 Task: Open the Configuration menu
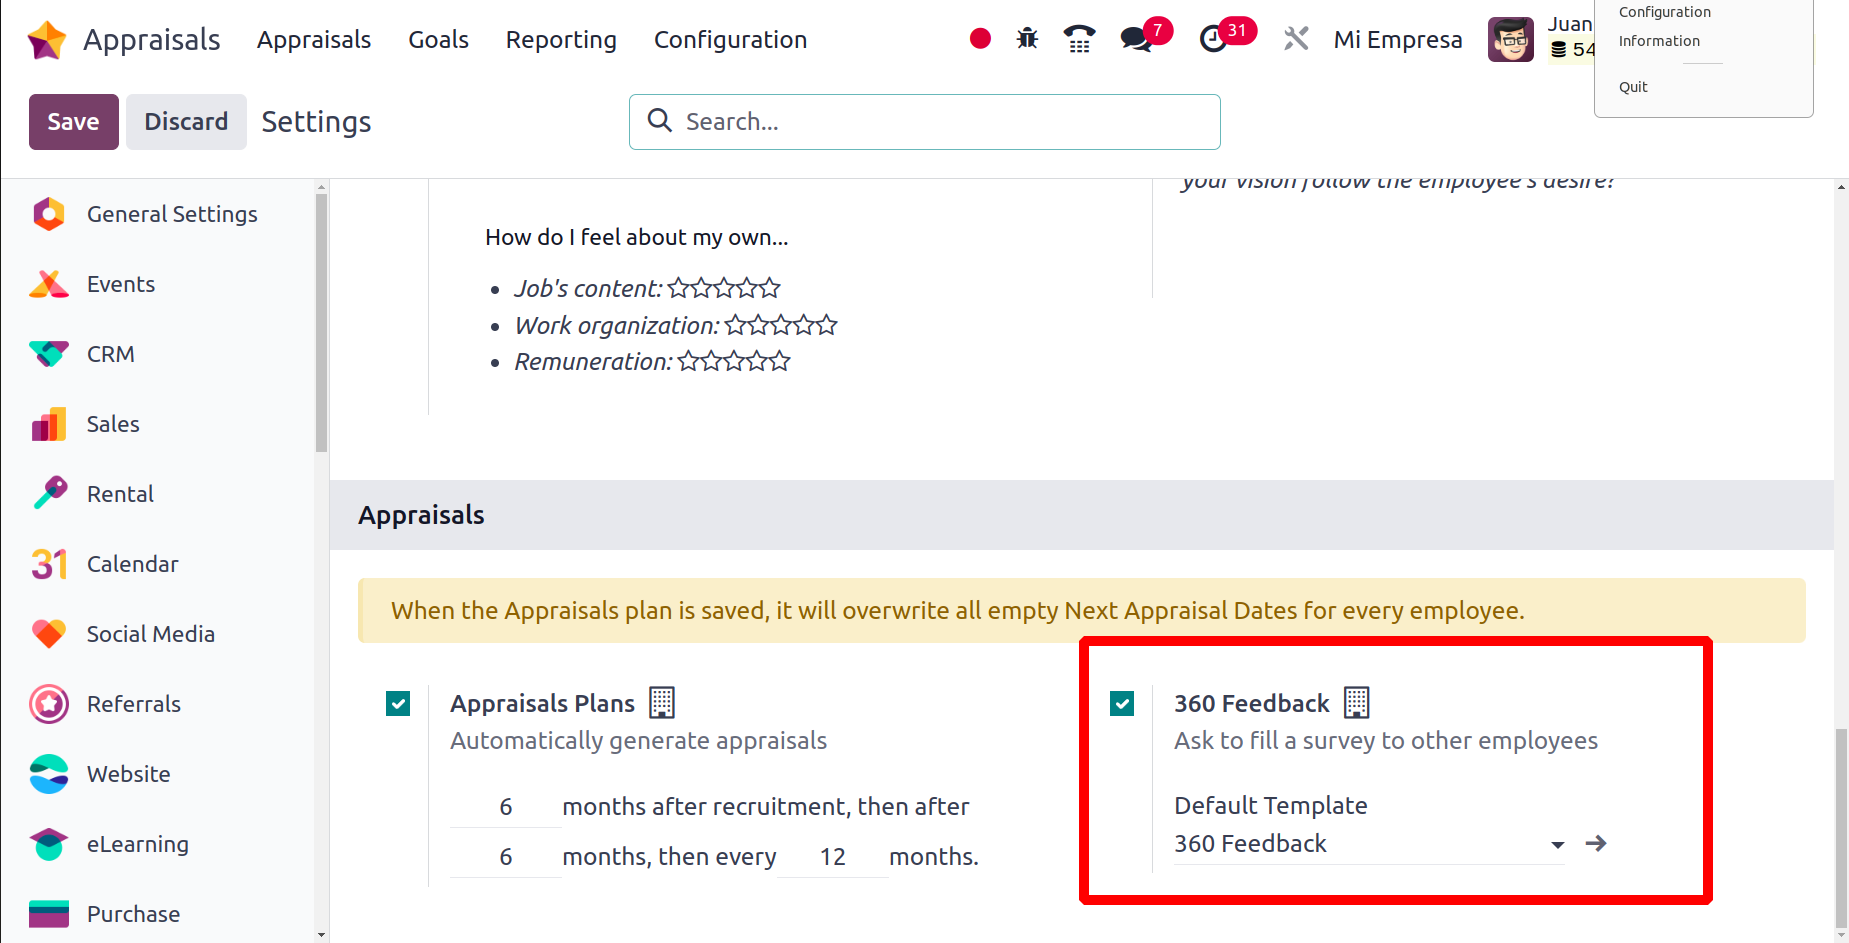(x=730, y=40)
